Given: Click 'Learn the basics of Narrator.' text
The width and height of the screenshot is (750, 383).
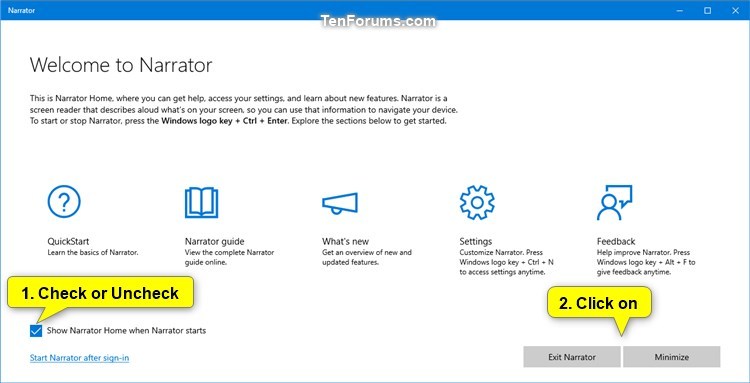Looking at the screenshot, I should 93,252.
